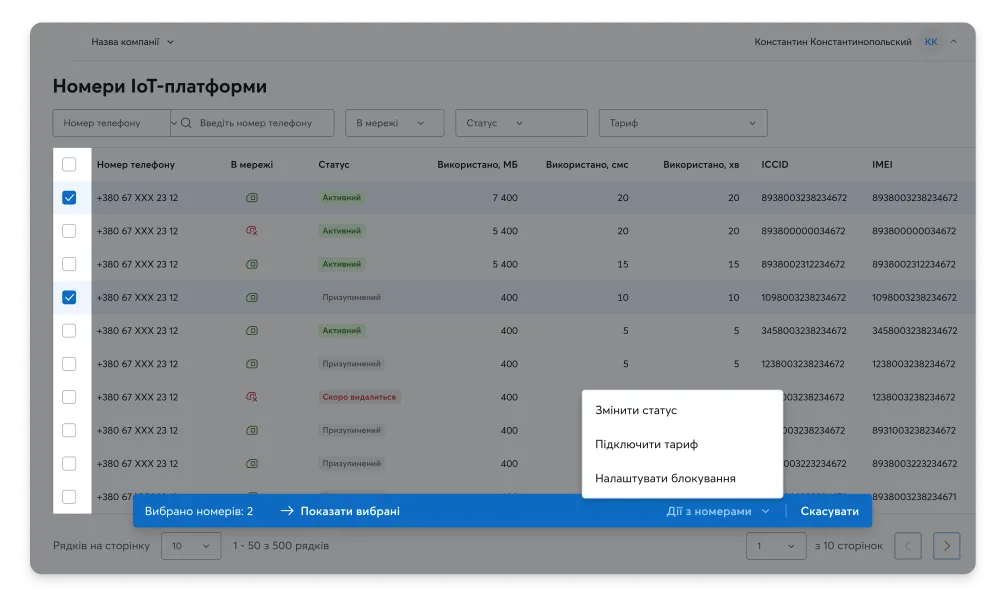The width and height of the screenshot is (1006, 597).
Task: Open the 'Тариф' filter dropdown
Action: pos(683,123)
